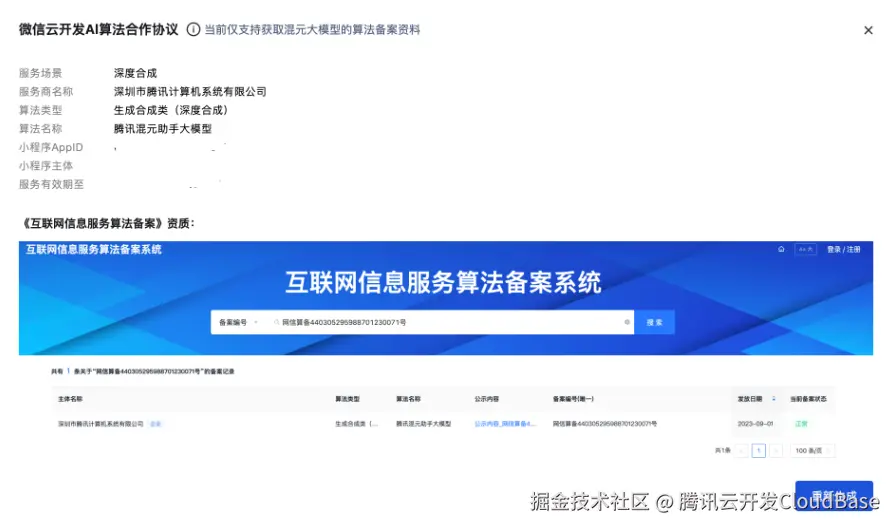Click the 当前仅支持获取混元大模型的算法备案资料 notice text
The width and height of the screenshot is (896, 529).
pyautogui.click(x=312, y=30)
